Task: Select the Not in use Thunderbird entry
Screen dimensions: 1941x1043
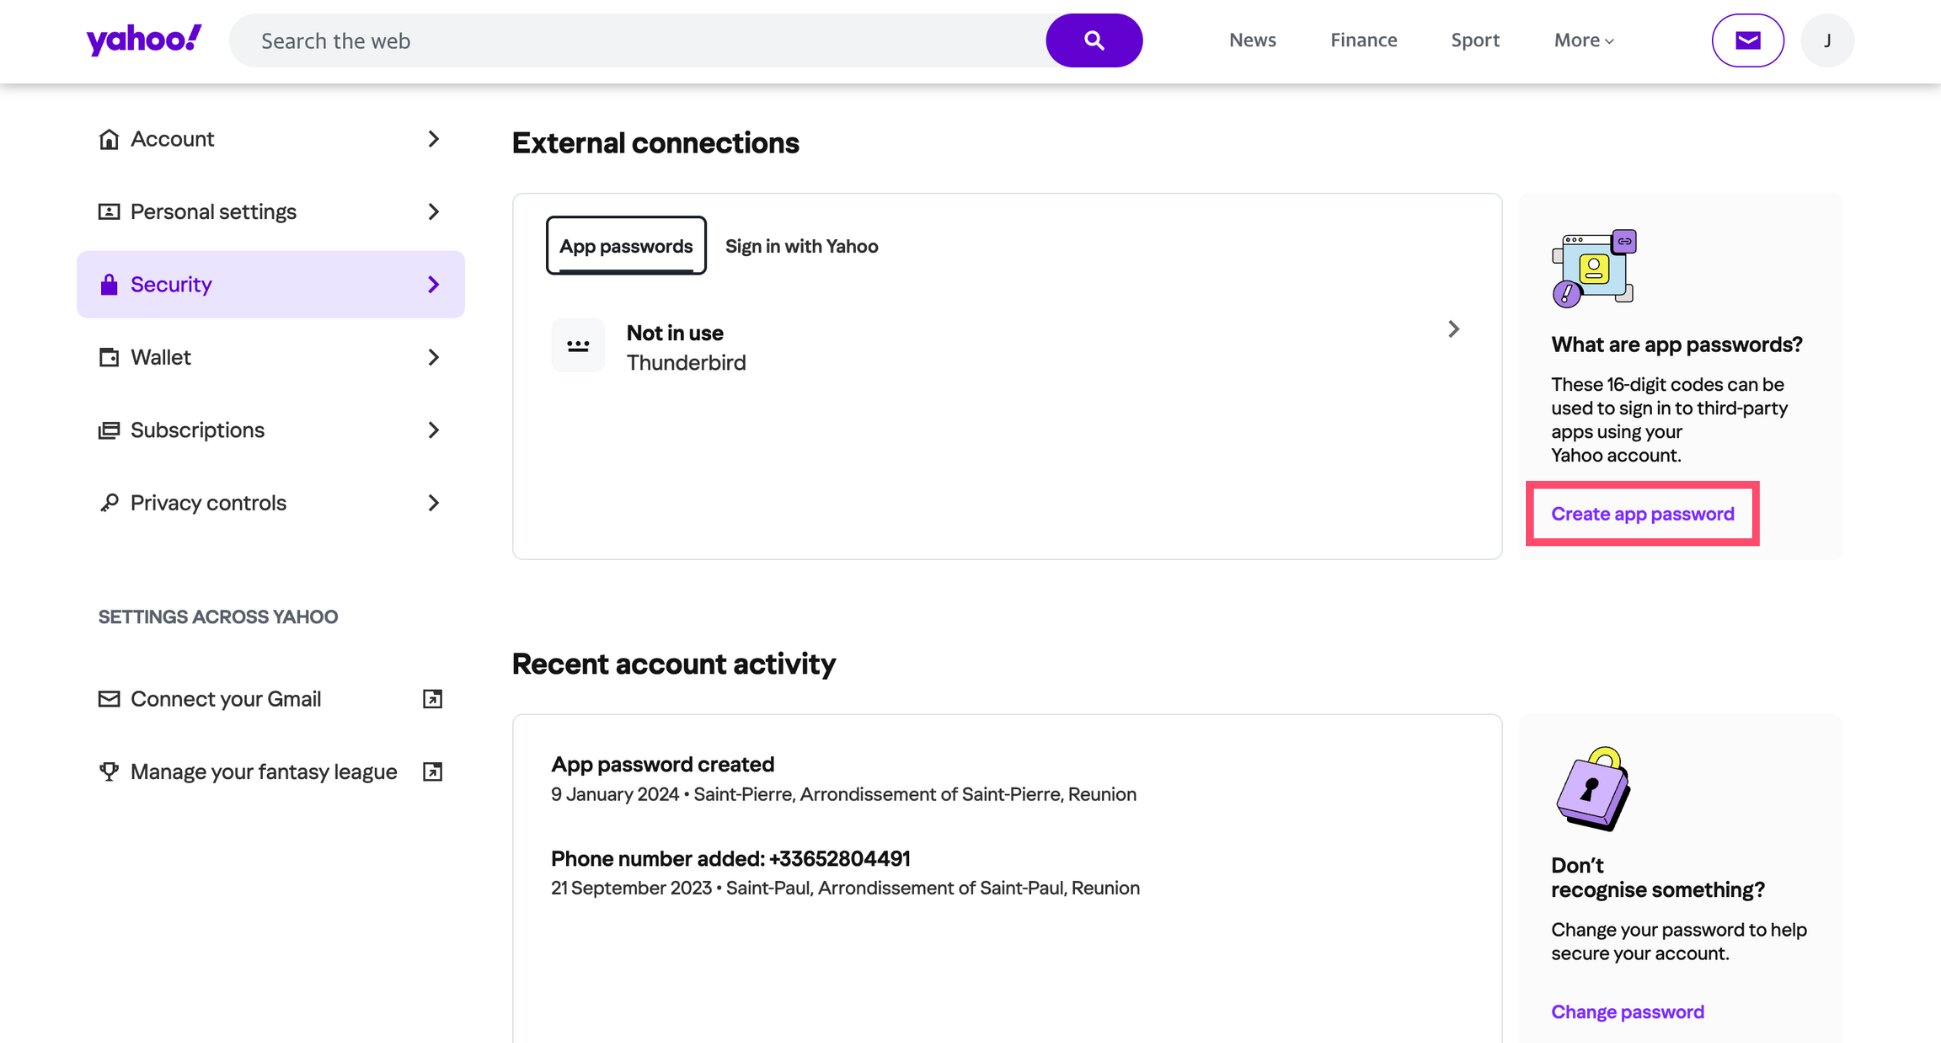Action: click(1007, 346)
